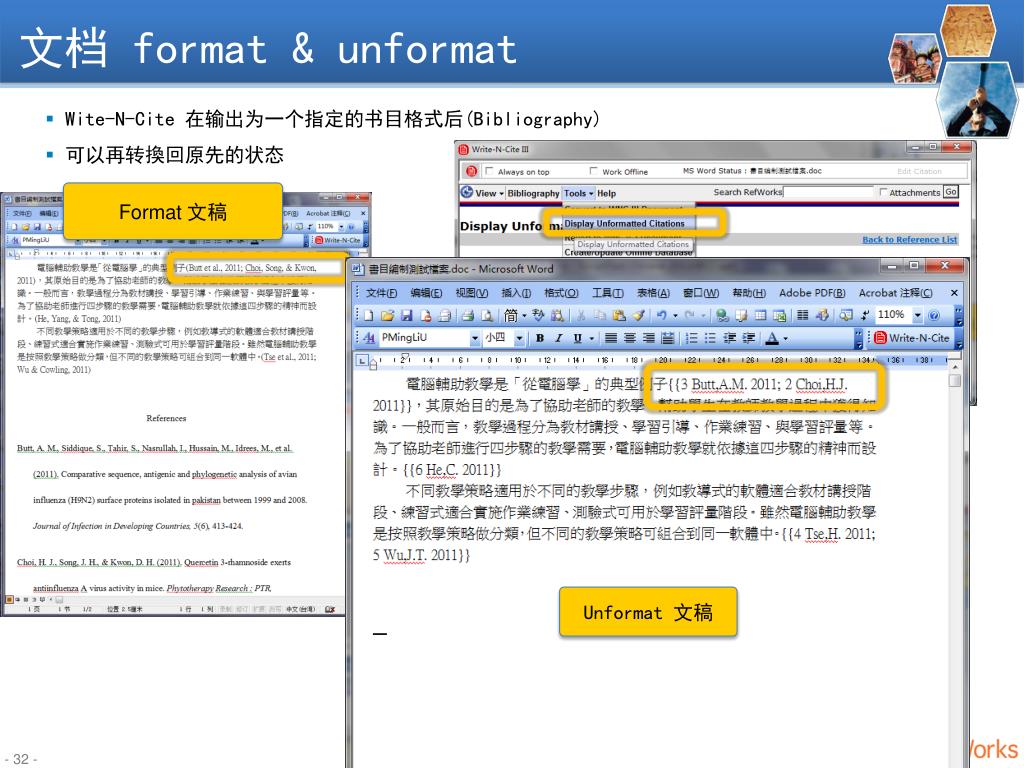The width and height of the screenshot is (1024, 768).
Task: Click the Go button beside Search RefWorks
Action: tap(951, 192)
